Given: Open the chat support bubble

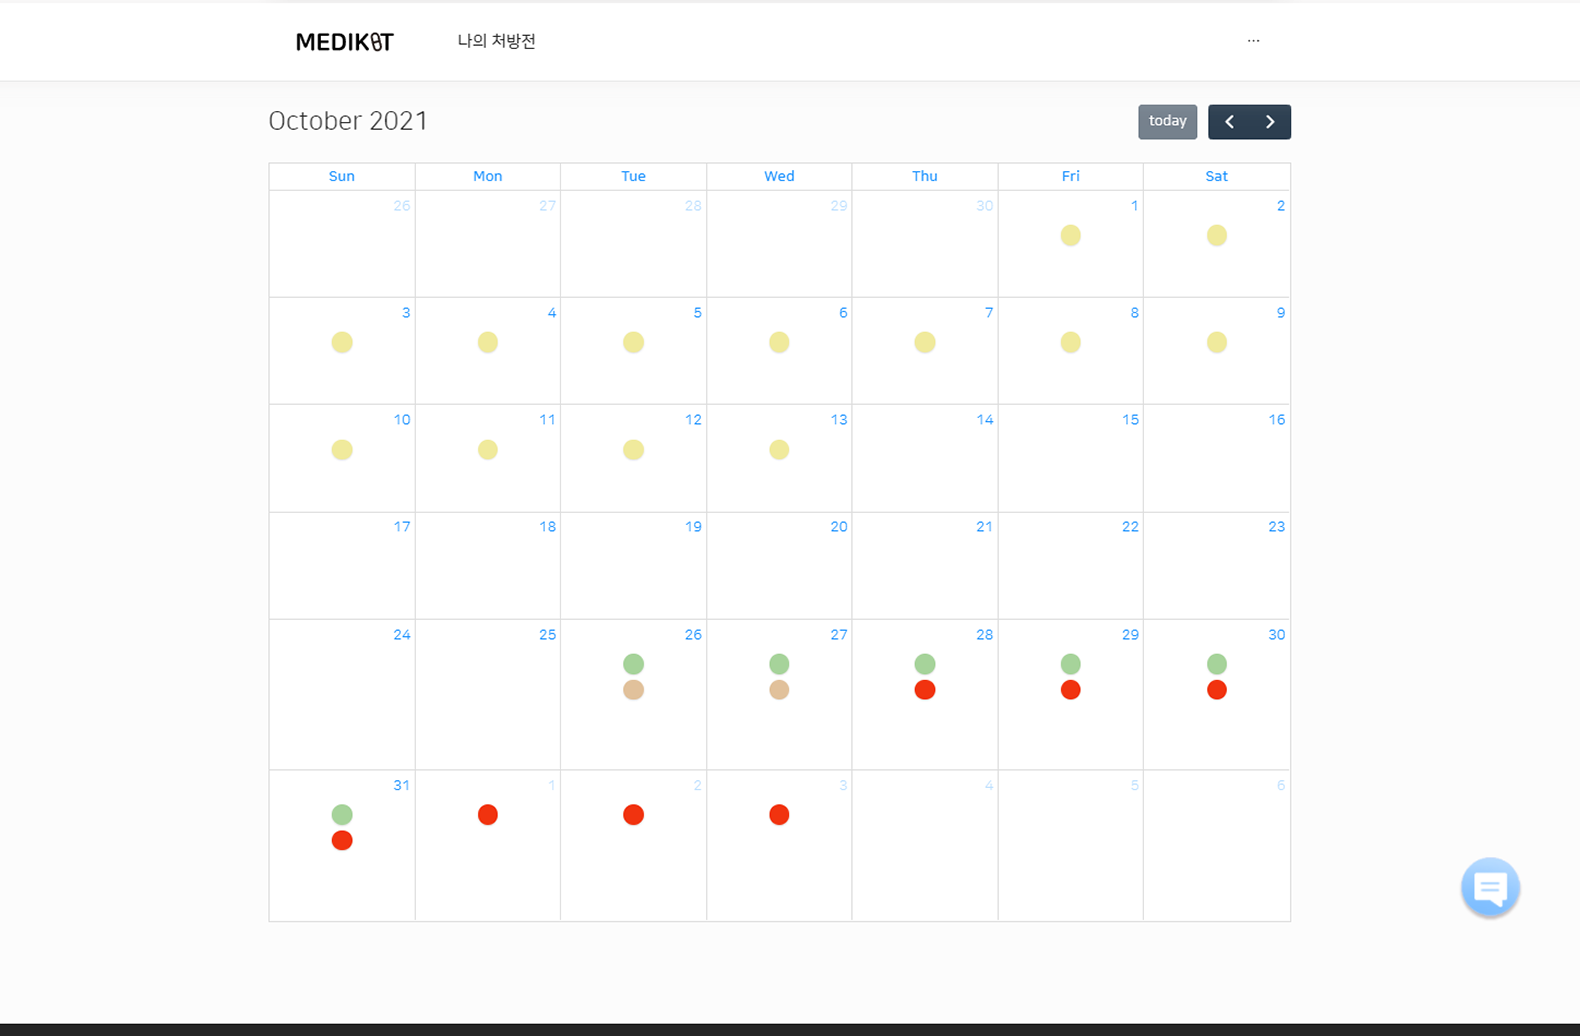Looking at the screenshot, I should [x=1490, y=887].
